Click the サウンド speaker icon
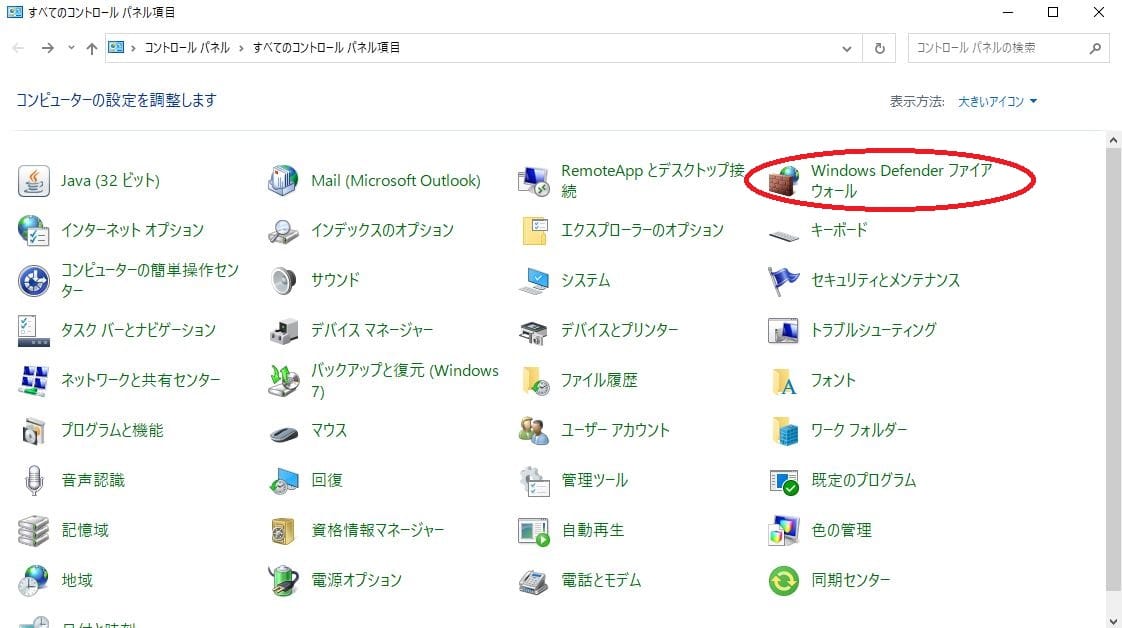This screenshot has width=1122, height=628. [x=283, y=280]
